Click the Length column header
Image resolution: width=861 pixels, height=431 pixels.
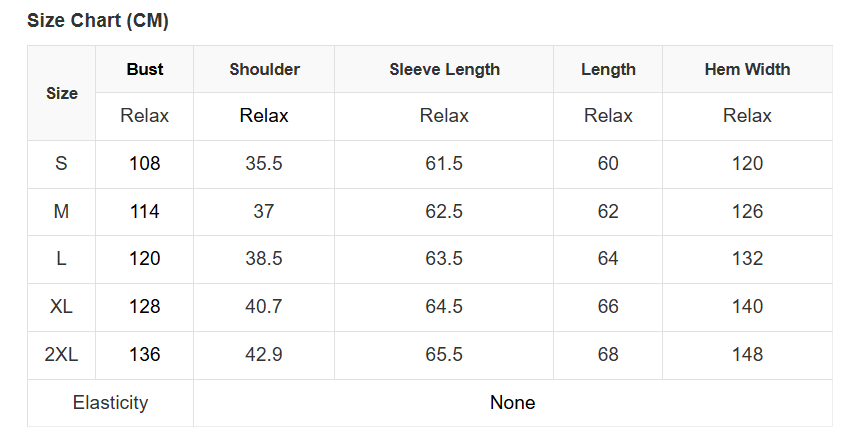click(x=608, y=69)
